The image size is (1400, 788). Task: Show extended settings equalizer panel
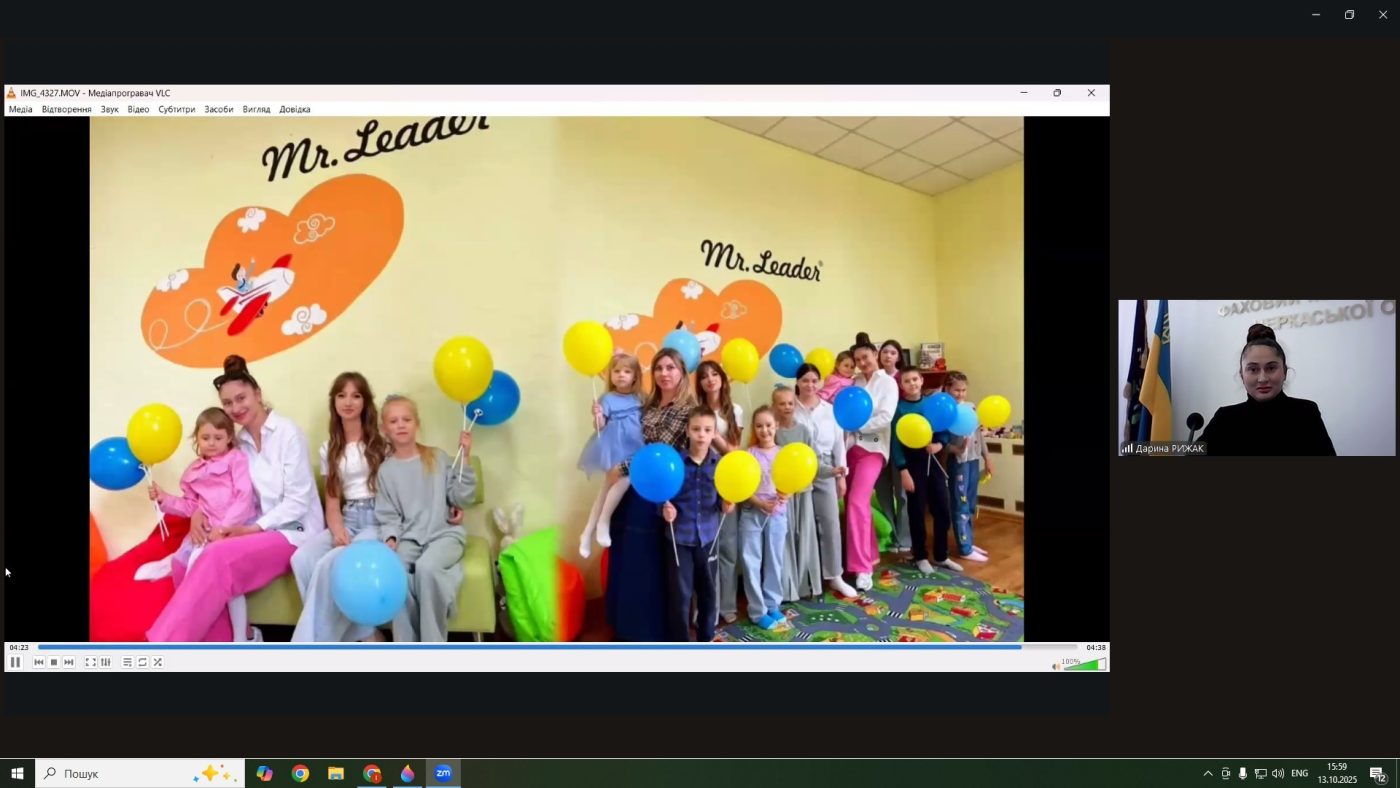(106, 662)
